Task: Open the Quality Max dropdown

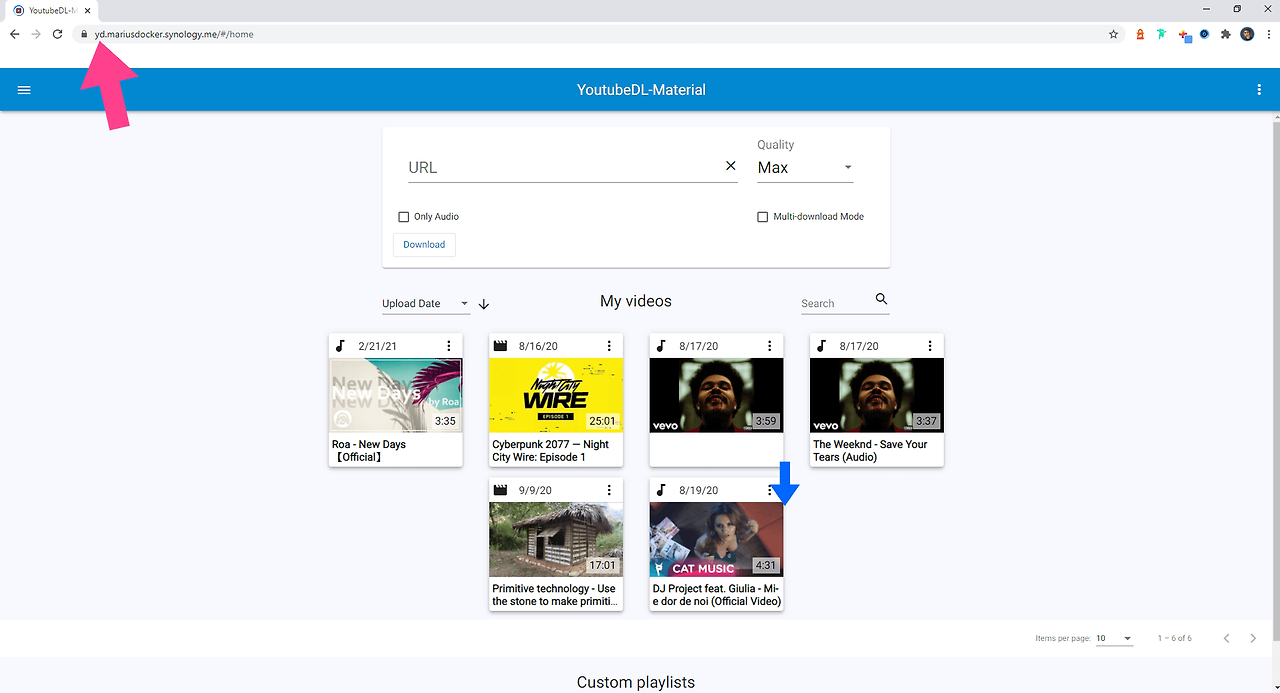Action: pyautogui.click(x=805, y=168)
